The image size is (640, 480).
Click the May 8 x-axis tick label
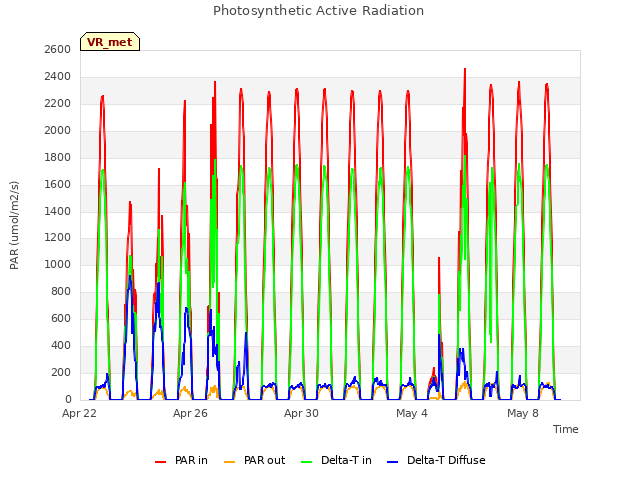coord(523,413)
